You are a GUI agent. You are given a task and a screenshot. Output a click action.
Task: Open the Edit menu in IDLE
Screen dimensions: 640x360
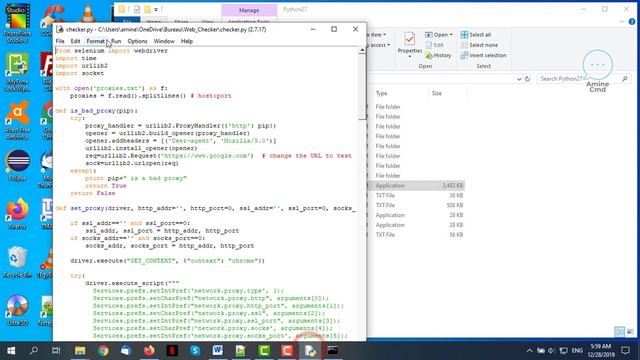pos(76,41)
